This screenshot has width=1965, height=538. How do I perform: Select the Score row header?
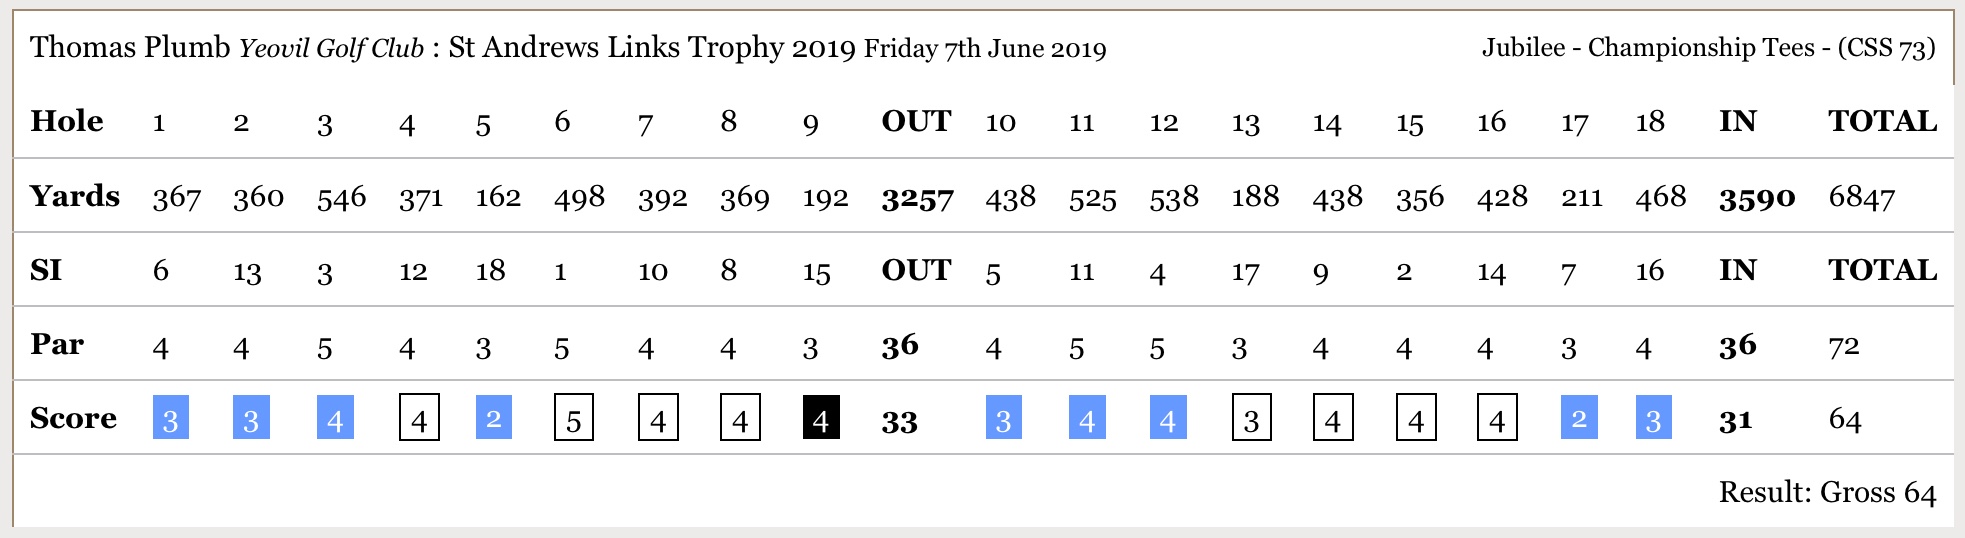(x=73, y=418)
